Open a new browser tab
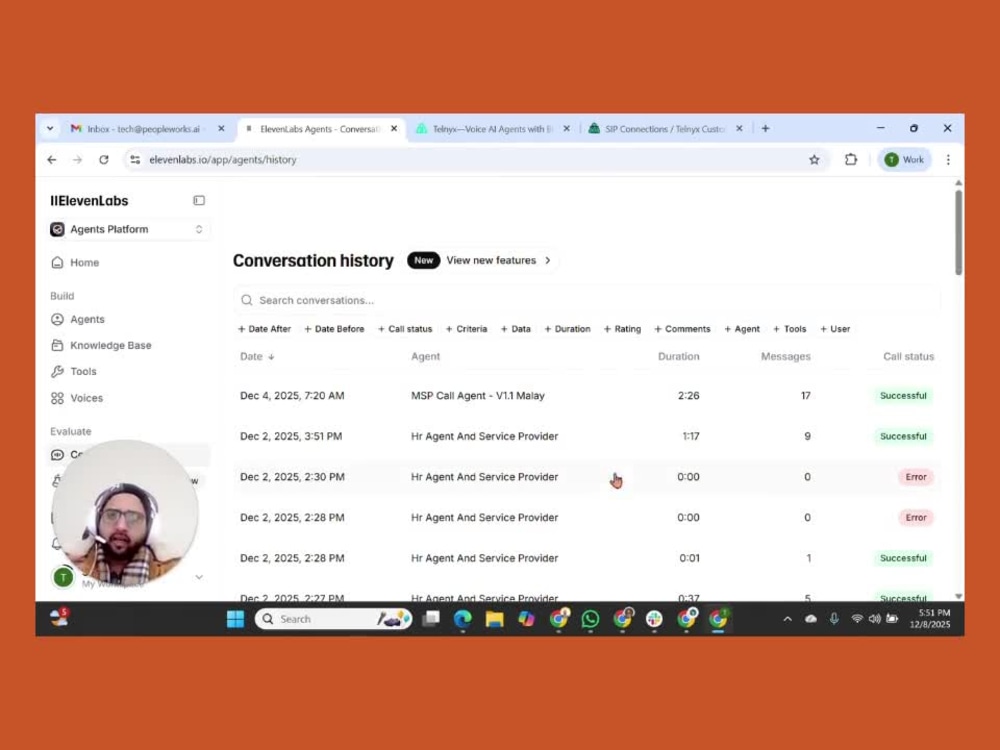Screen dimensions: 1000x750 point(765,129)
